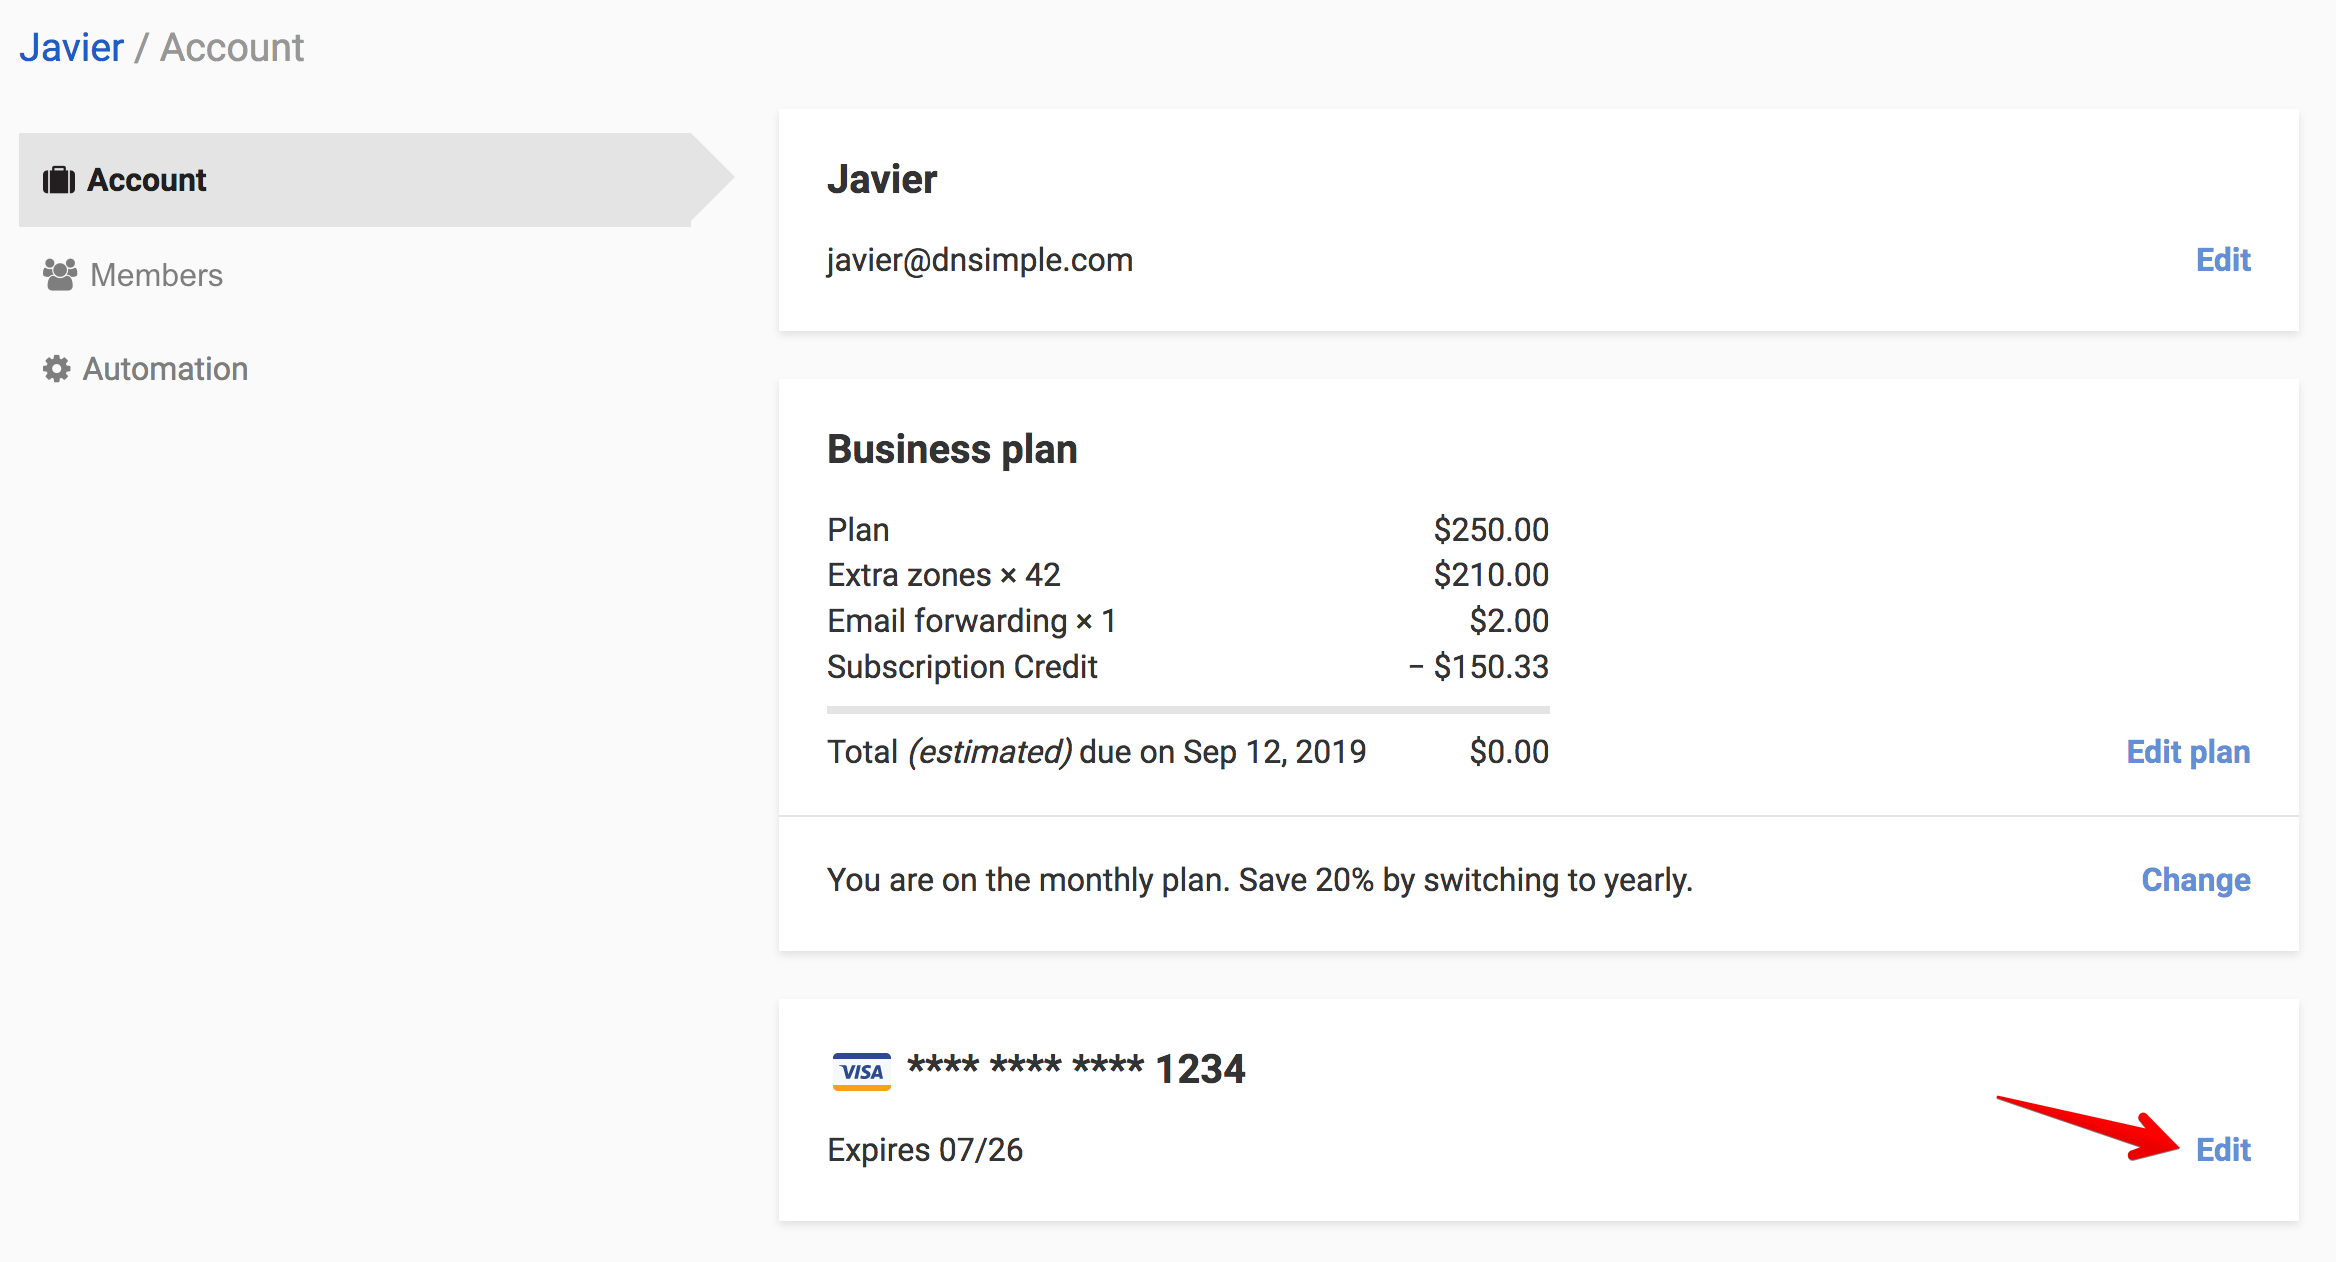Edit the credit card ending in 1234
2336x1262 pixels.
click(2223, 1149)
